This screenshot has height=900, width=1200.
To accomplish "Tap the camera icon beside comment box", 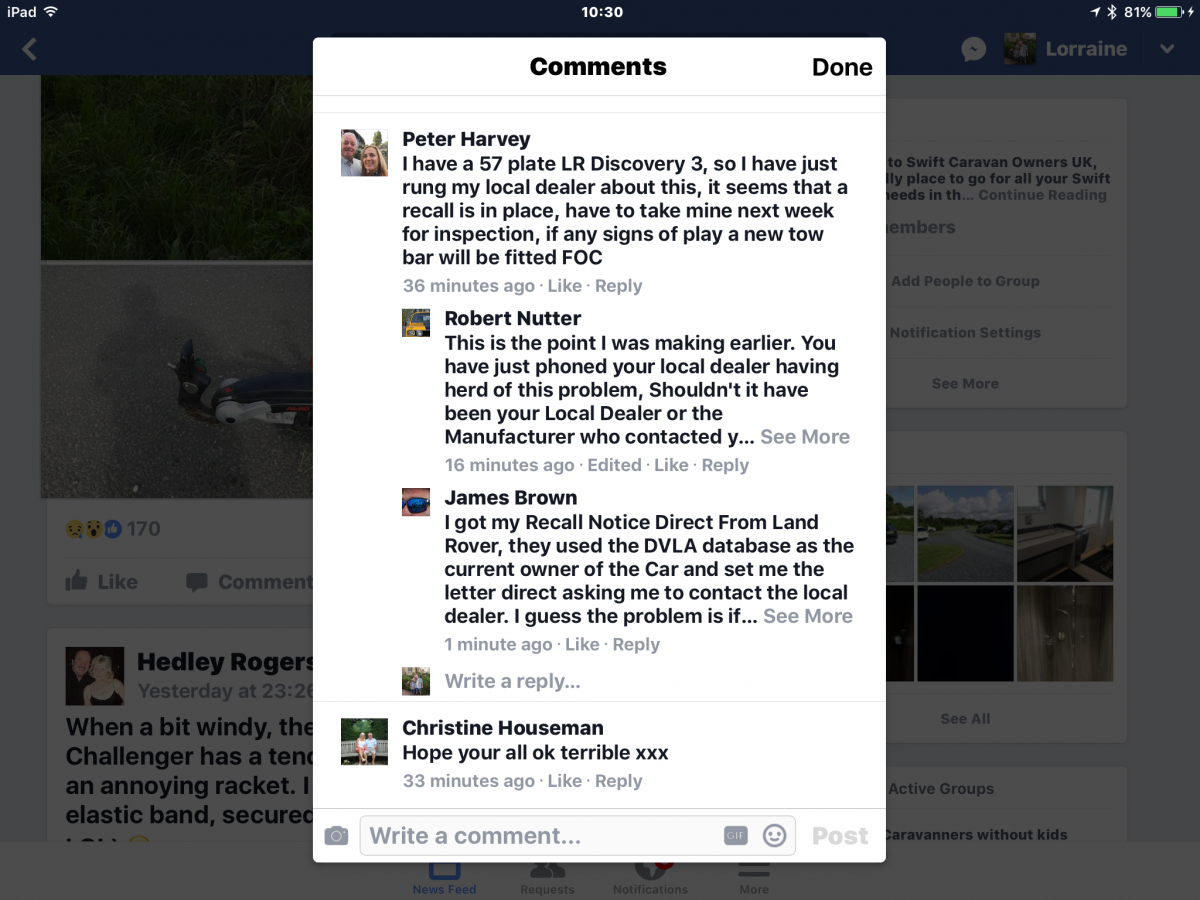I will pyautogui.click(x=336, y=836).
